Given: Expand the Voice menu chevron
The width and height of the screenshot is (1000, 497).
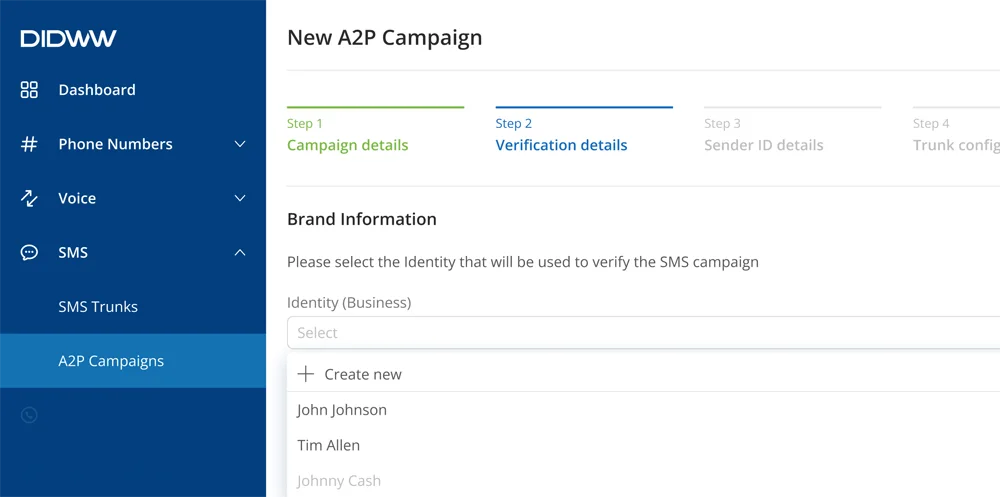Looking at the screenshot, I should (240, 198).
